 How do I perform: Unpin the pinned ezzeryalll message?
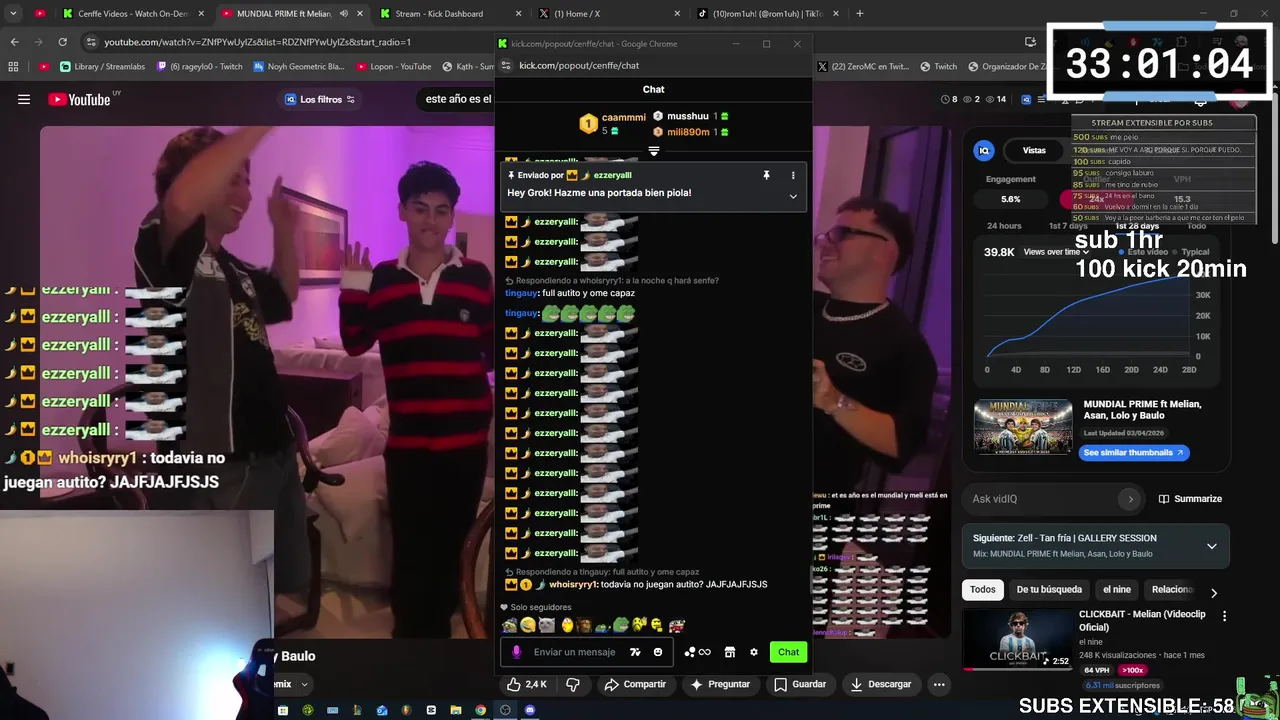(766, 175)
